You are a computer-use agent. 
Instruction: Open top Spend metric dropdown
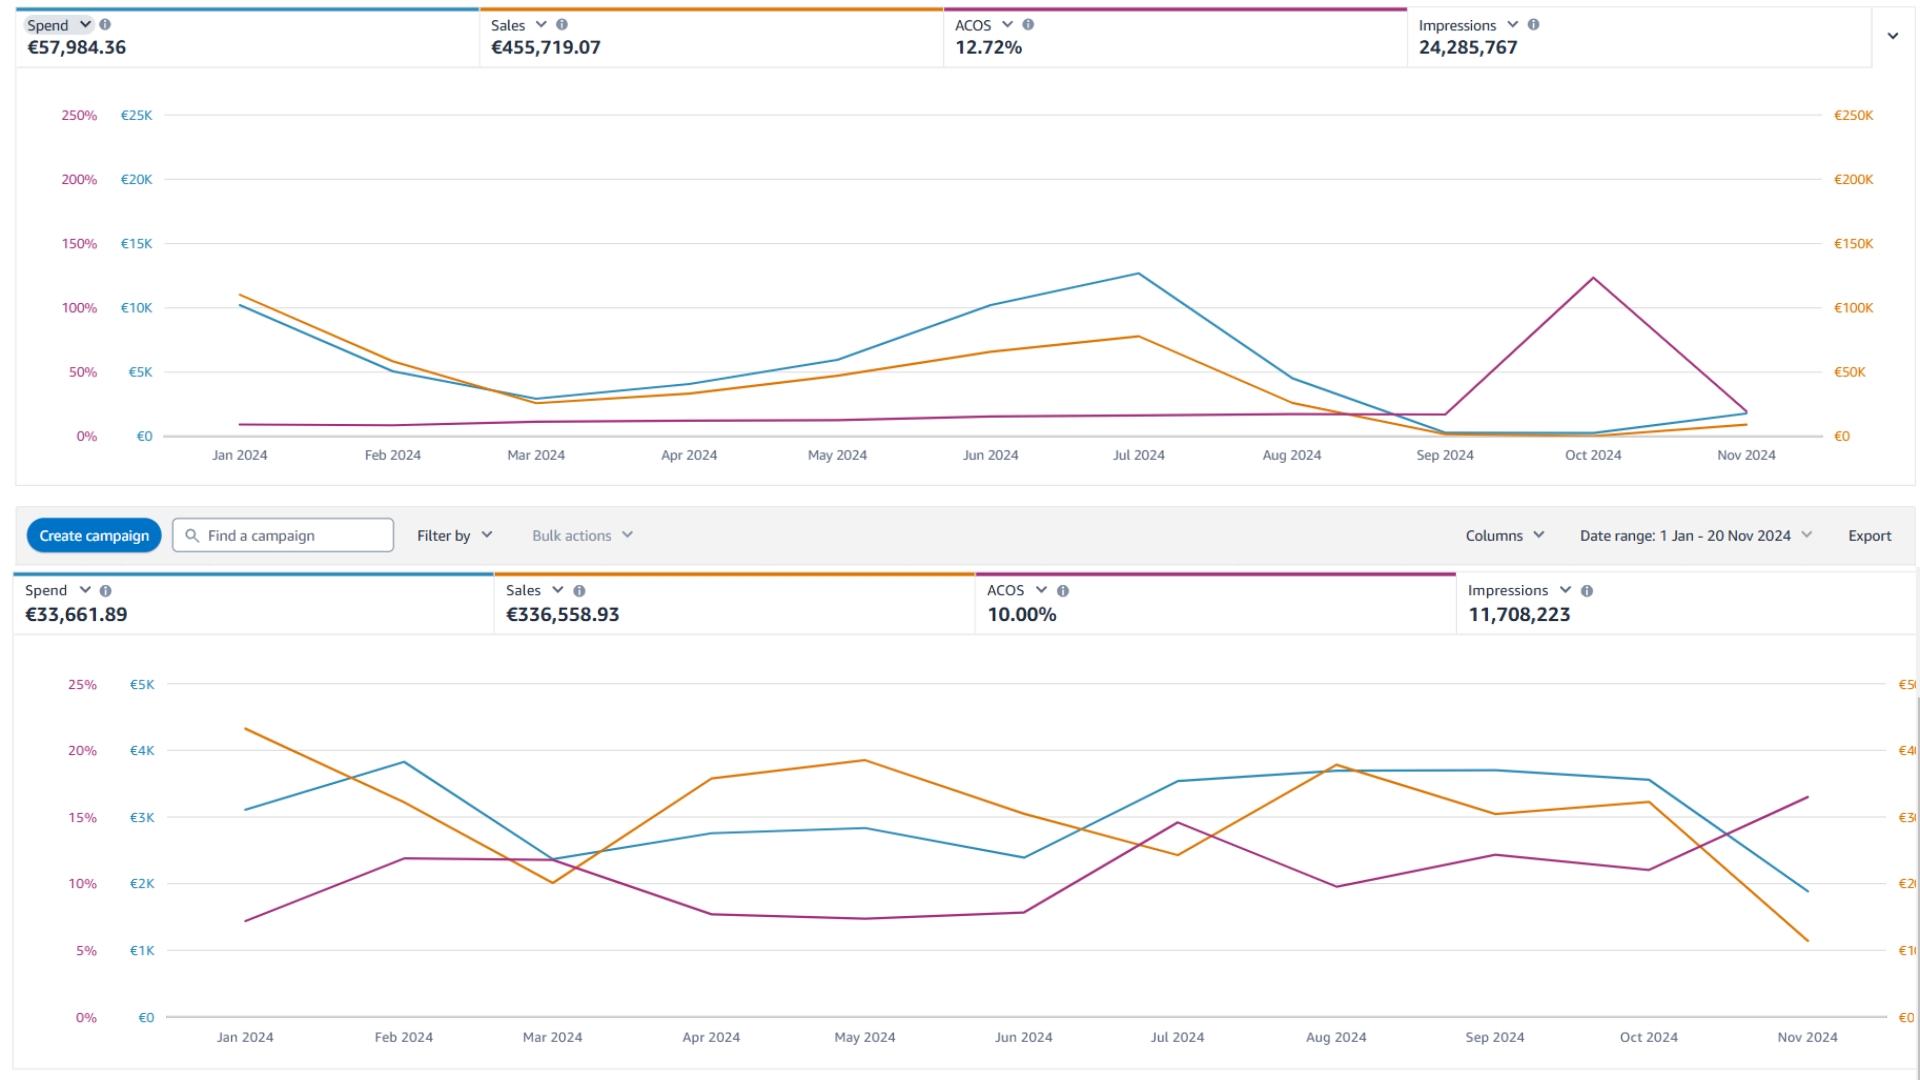(x=86, y=25)
